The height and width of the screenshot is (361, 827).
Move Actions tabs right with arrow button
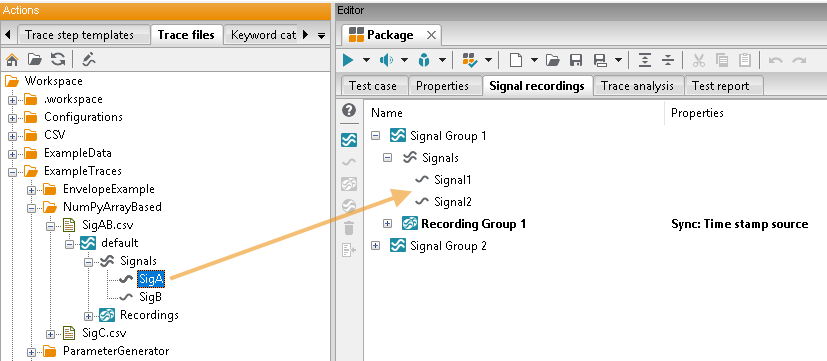(x=305, y=35)
